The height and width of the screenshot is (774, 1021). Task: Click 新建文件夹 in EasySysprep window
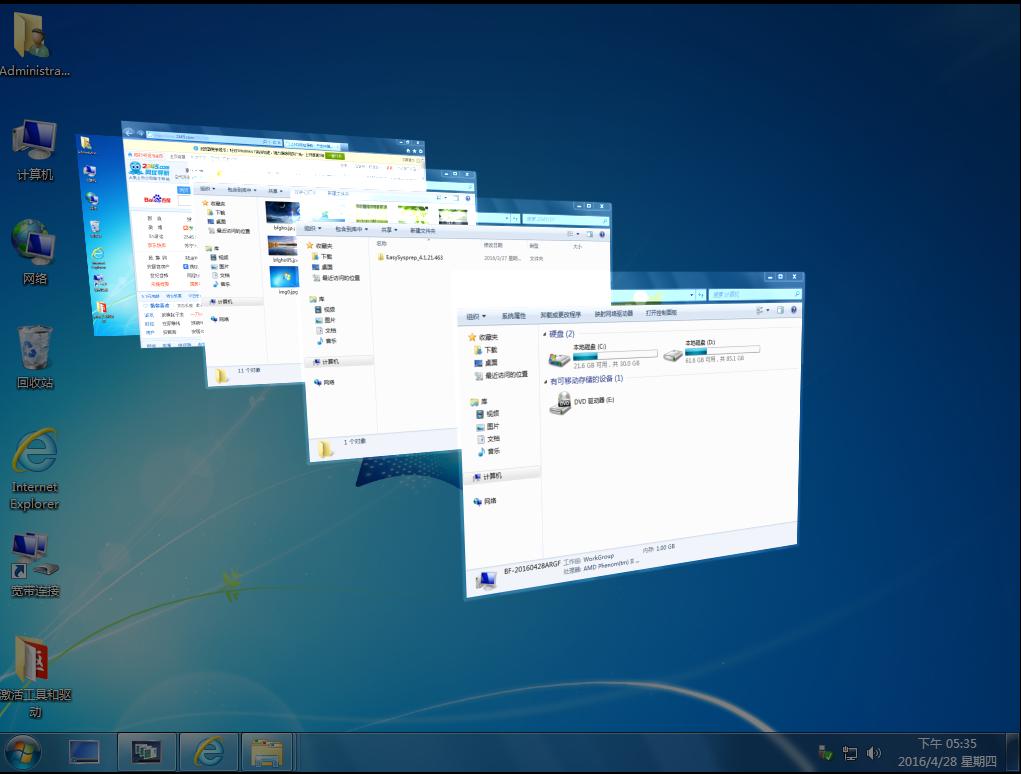click(x=422, y=230)
